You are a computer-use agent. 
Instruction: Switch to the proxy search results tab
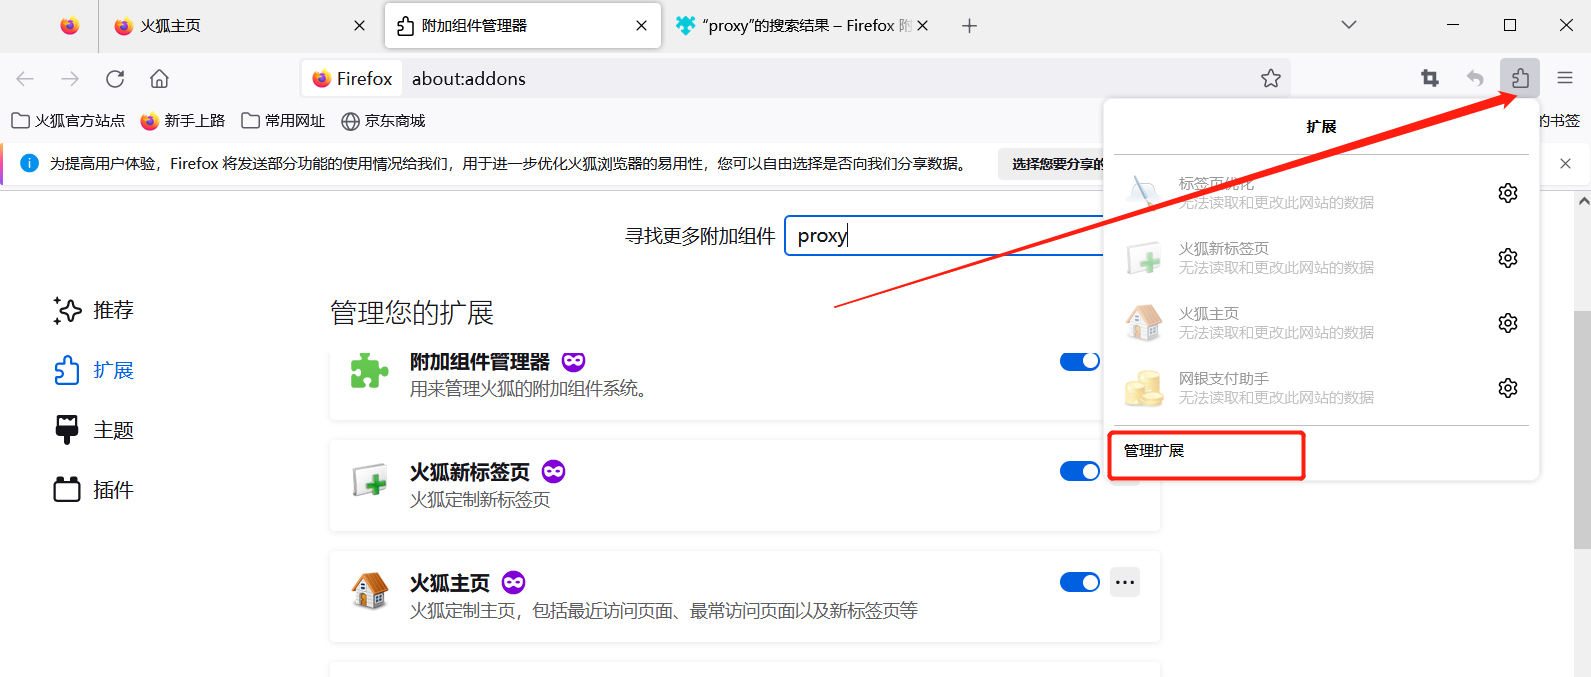tap(802, 26)
